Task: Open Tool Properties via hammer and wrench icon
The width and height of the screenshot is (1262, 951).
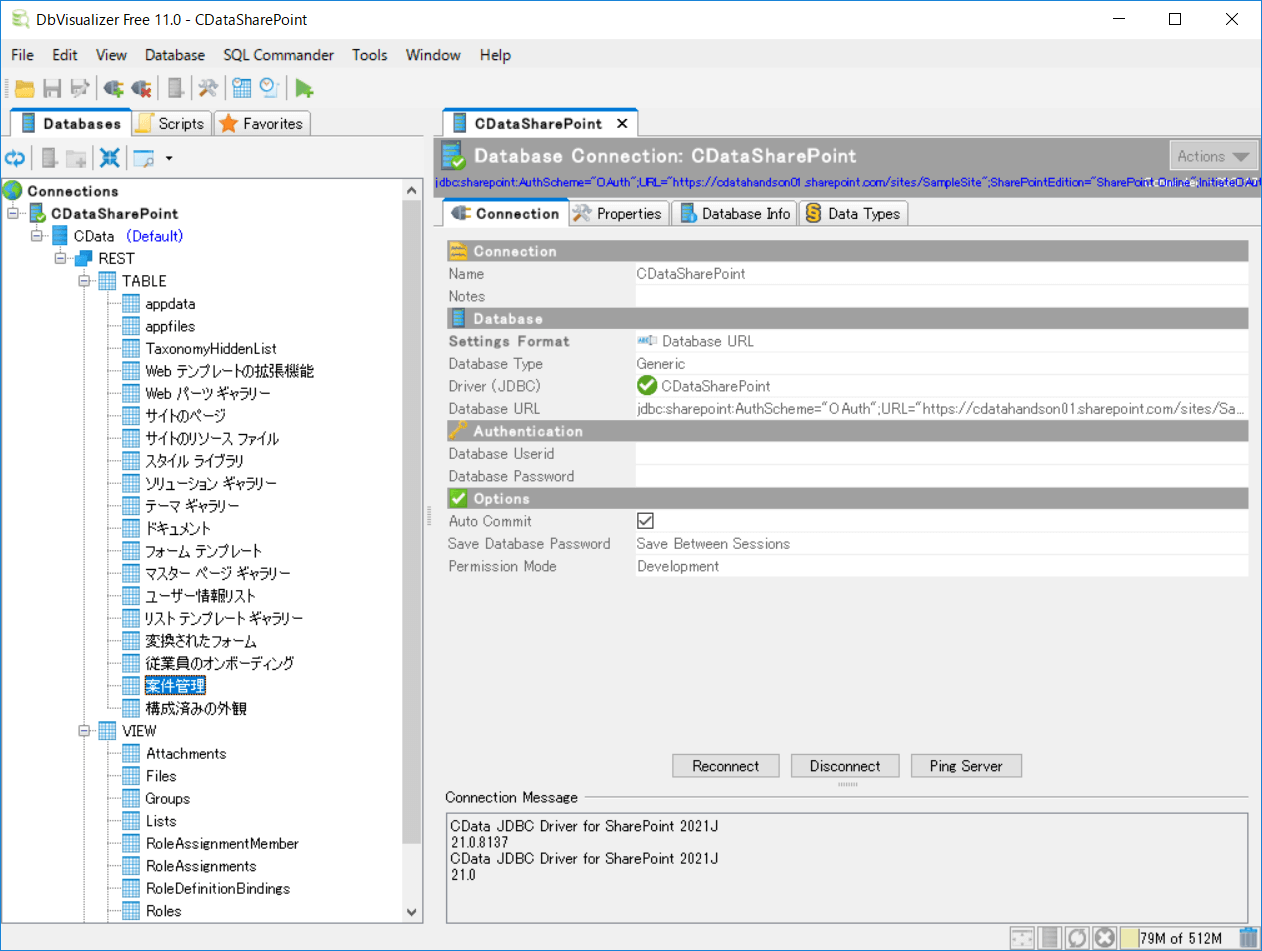Action: (x=208, y=89)
